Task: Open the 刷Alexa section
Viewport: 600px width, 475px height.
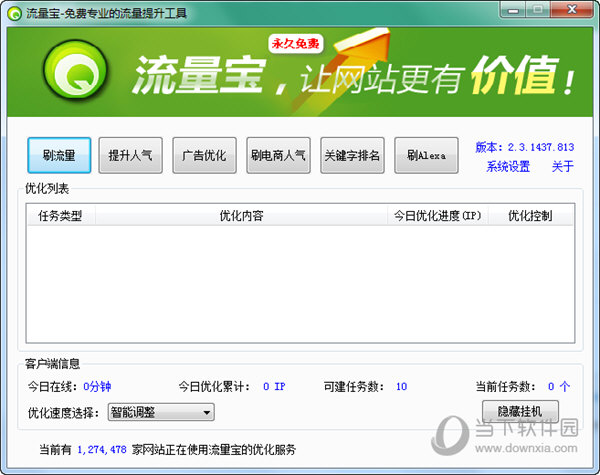Action: click(x=426, y=155)
